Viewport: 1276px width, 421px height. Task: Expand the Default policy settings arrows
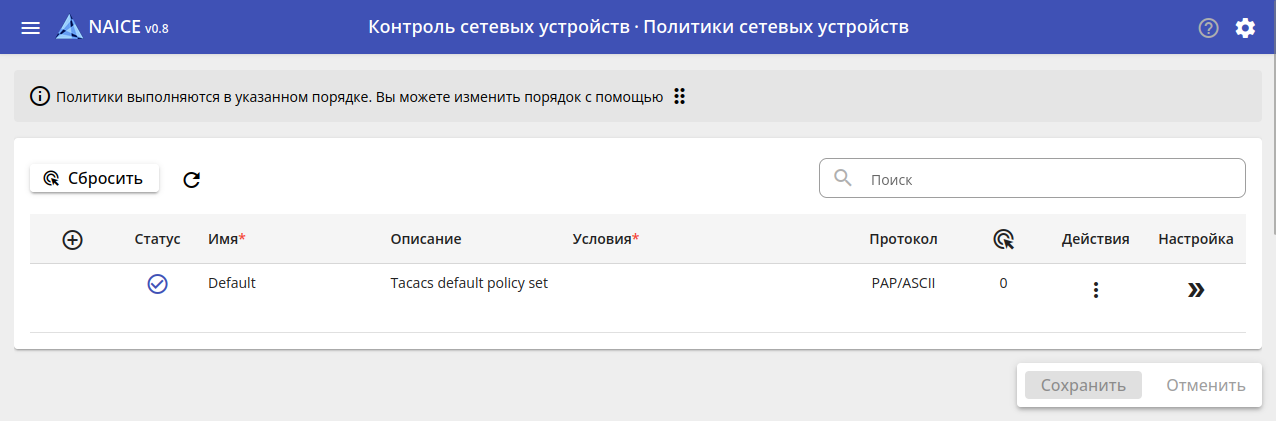click(1196, 290)
